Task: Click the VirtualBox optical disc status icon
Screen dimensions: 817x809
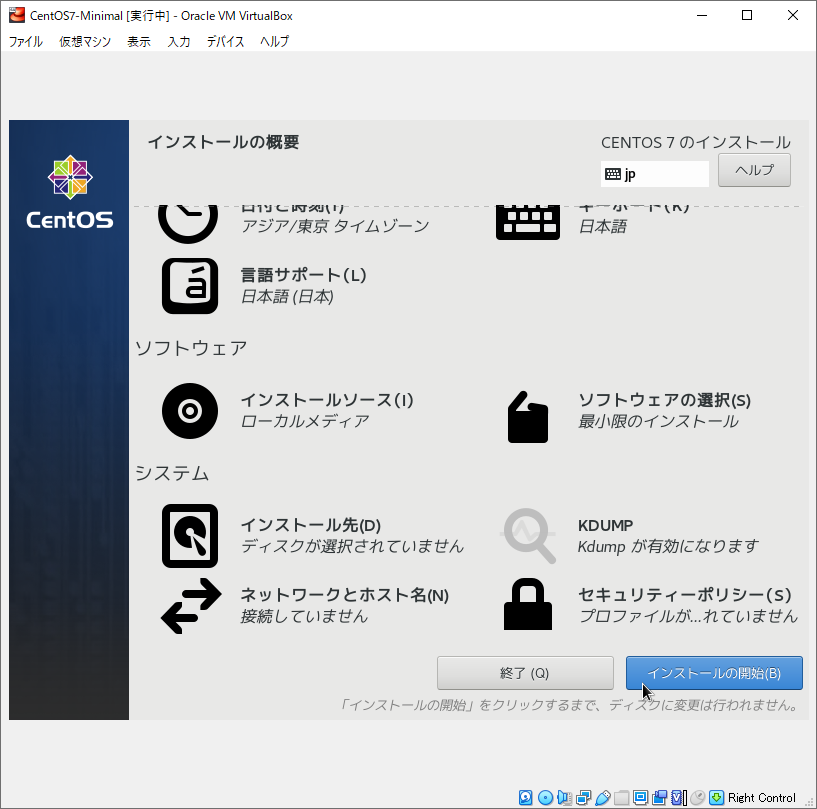Action: 545,797
